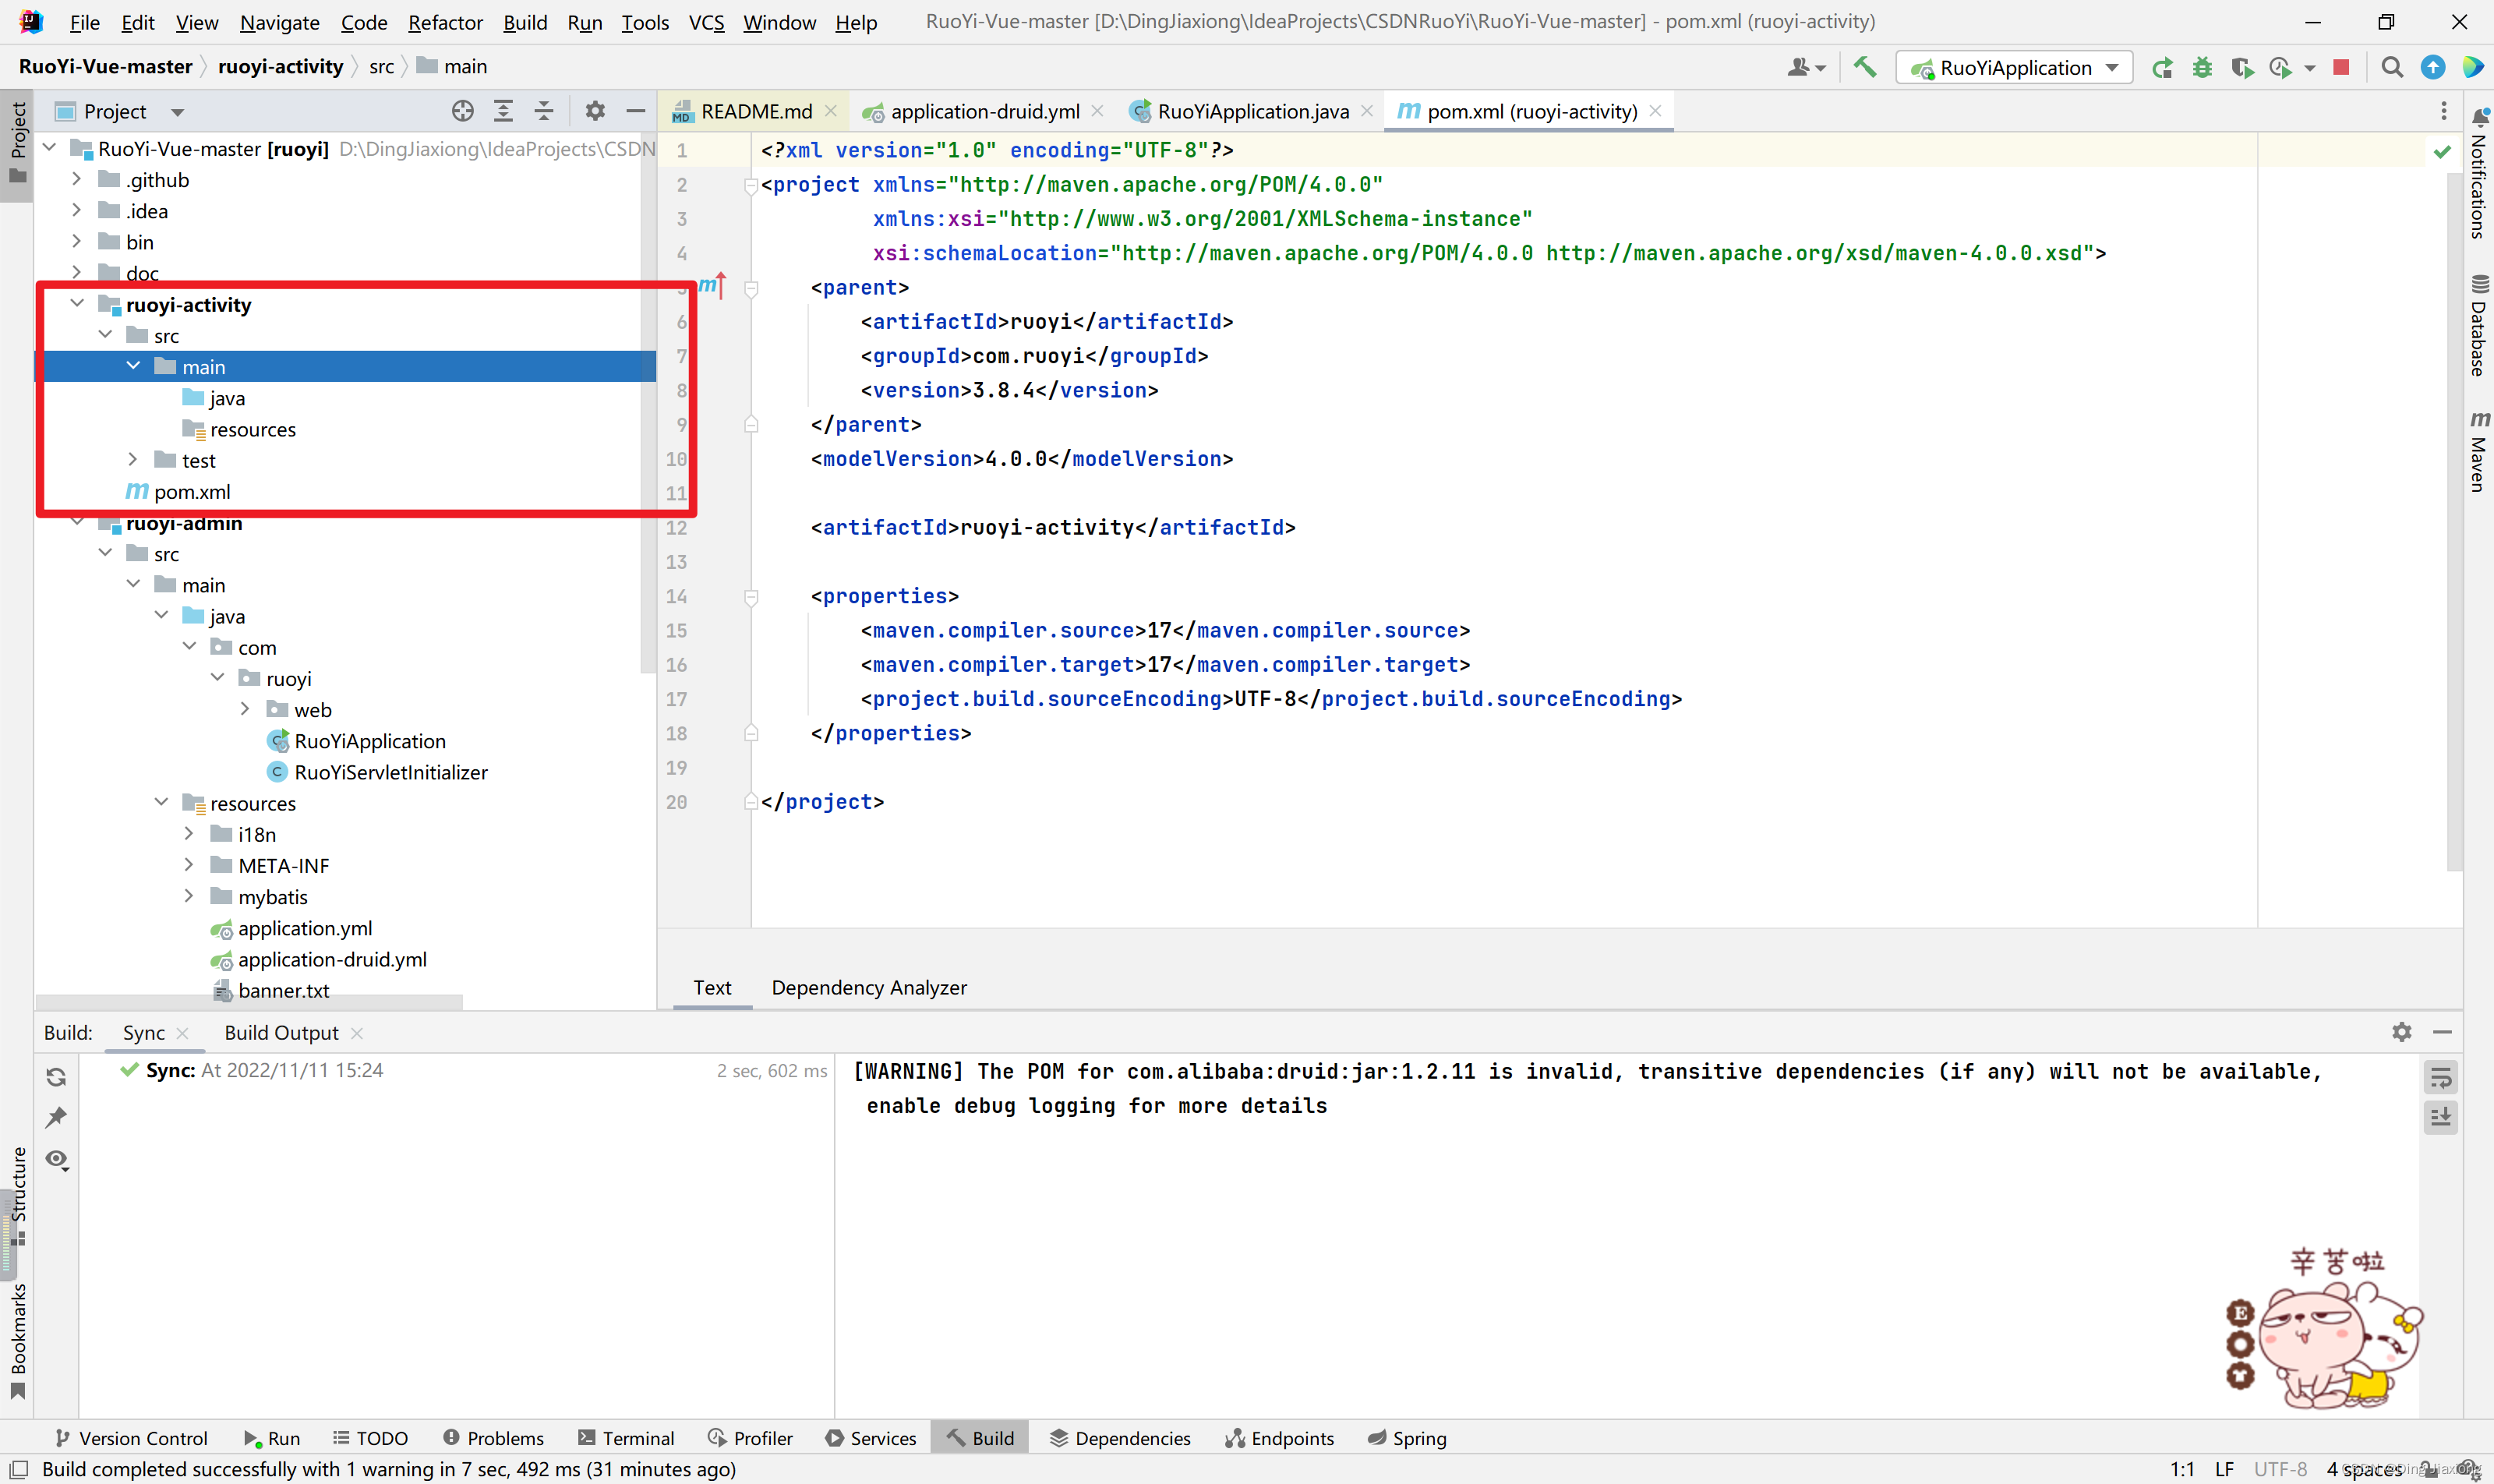Viewport: 2494px width, 1484px height.
Task: Toggle pin tab in Build panel
Action: 56,1118
